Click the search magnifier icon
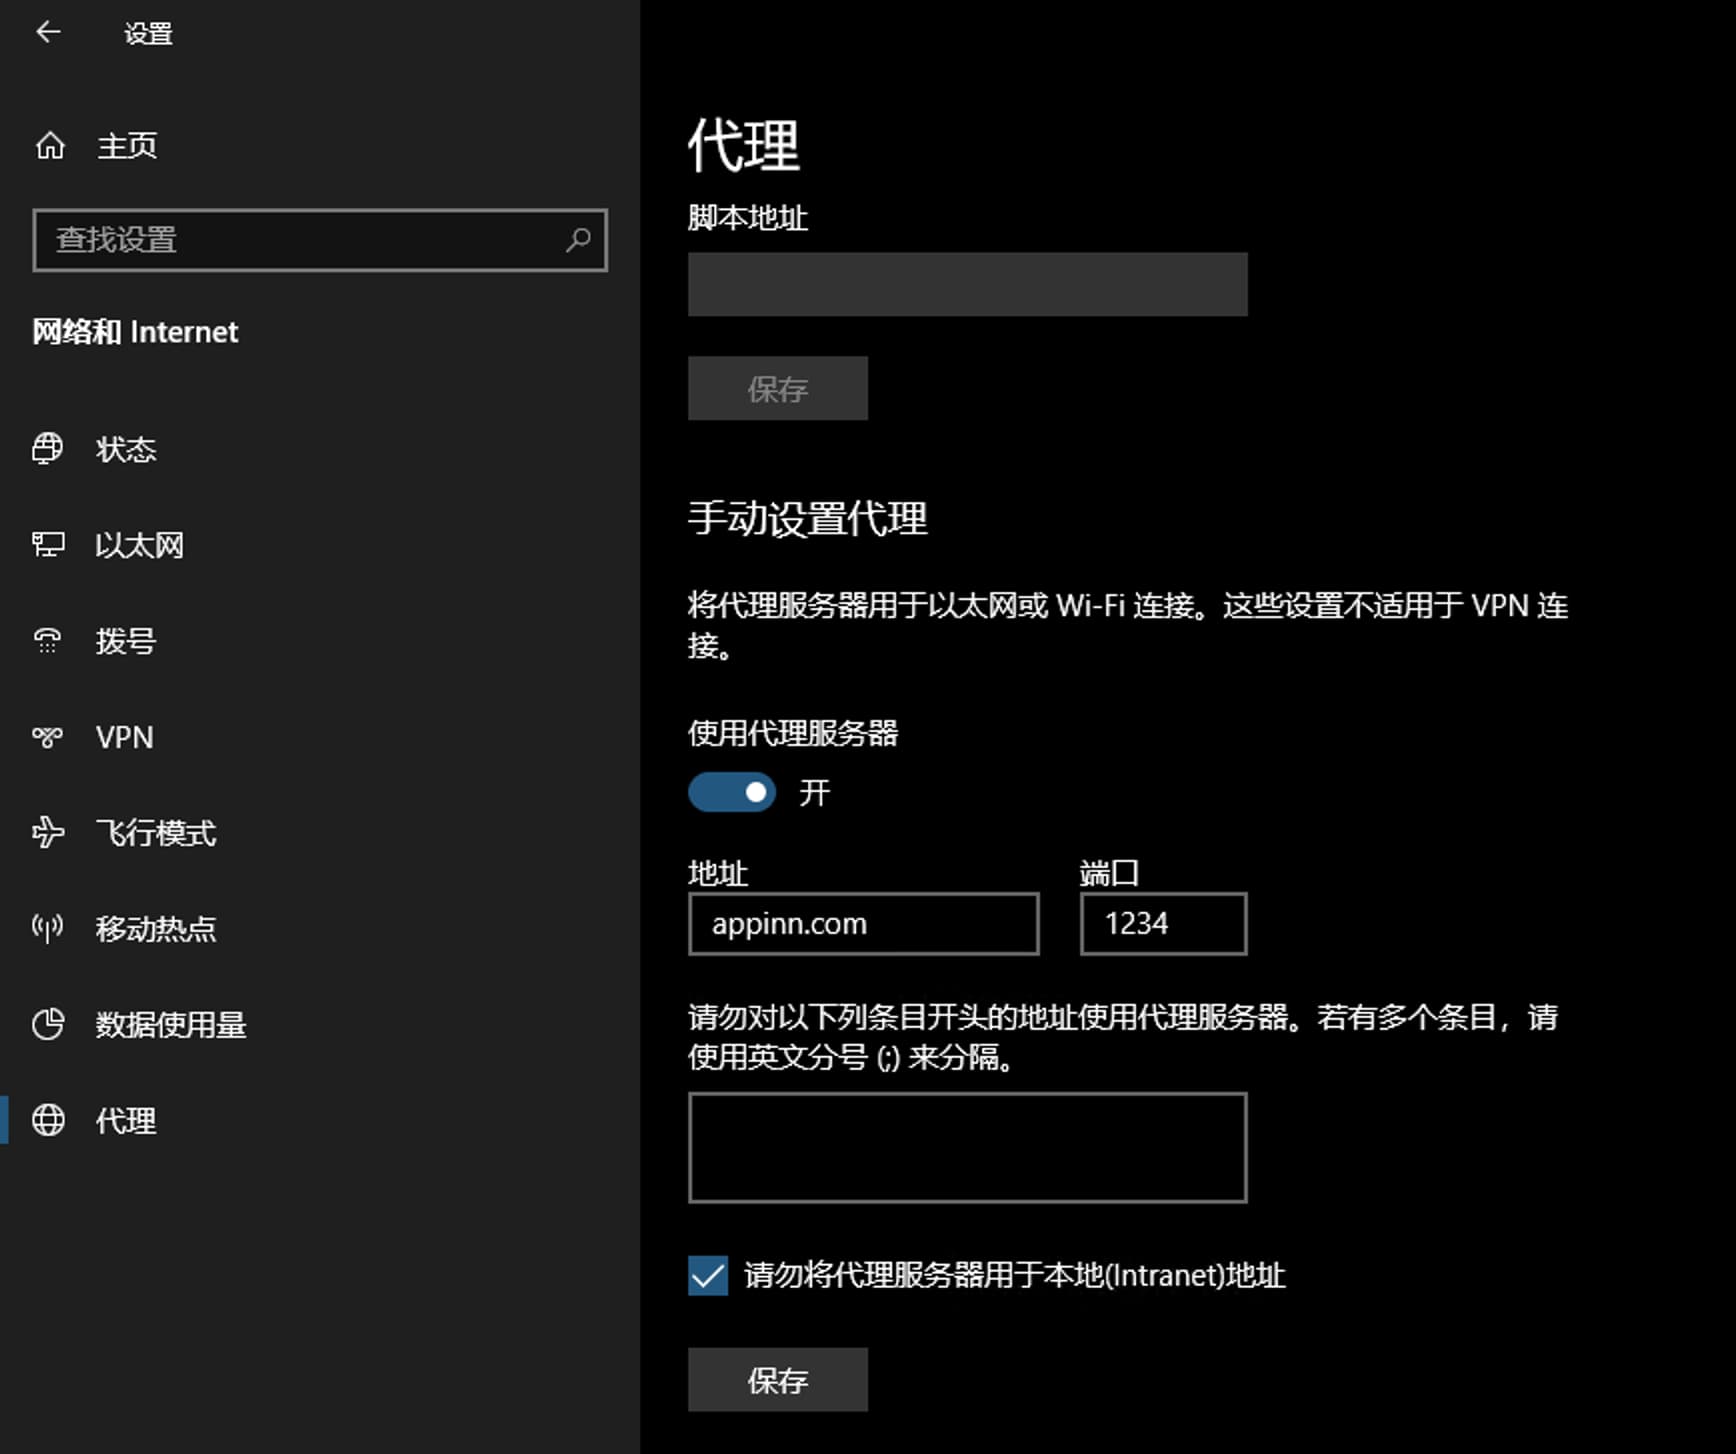 (x=578, y=240)
